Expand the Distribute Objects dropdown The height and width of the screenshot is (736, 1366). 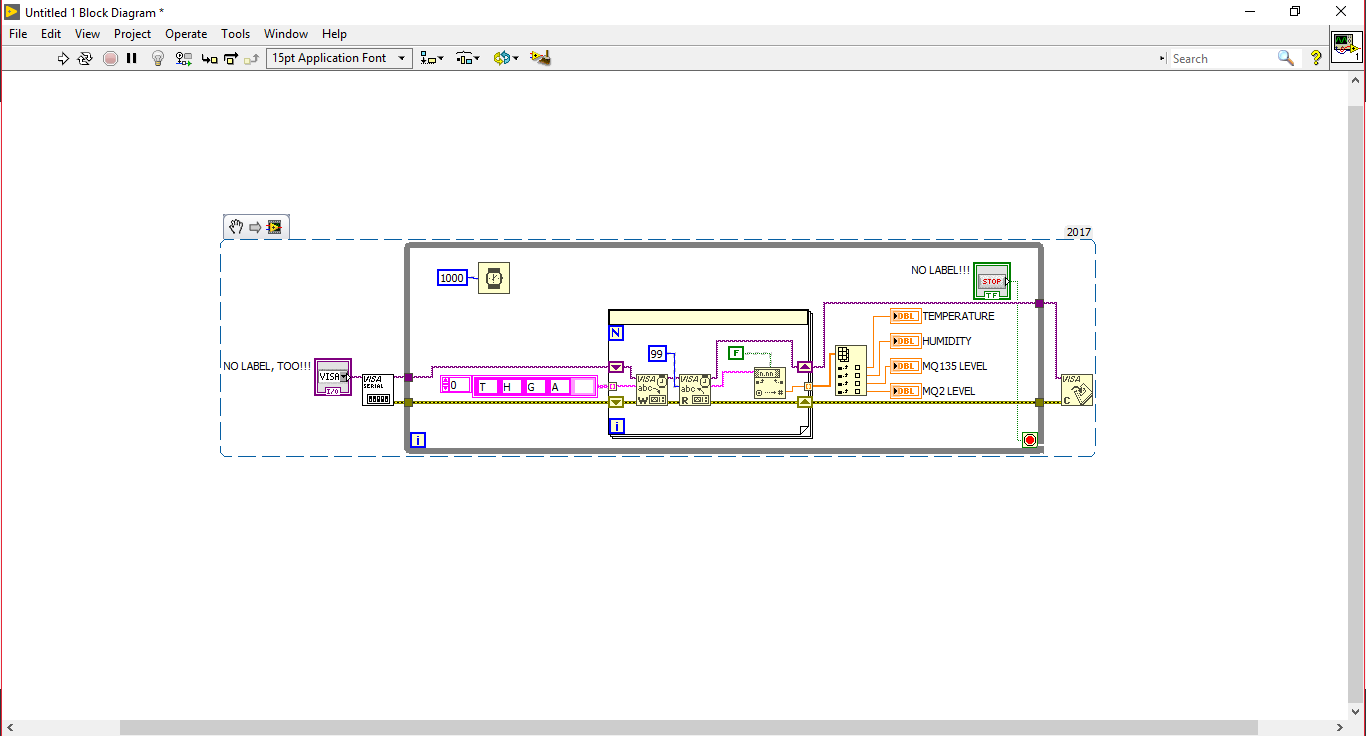(x=468, y=58)
